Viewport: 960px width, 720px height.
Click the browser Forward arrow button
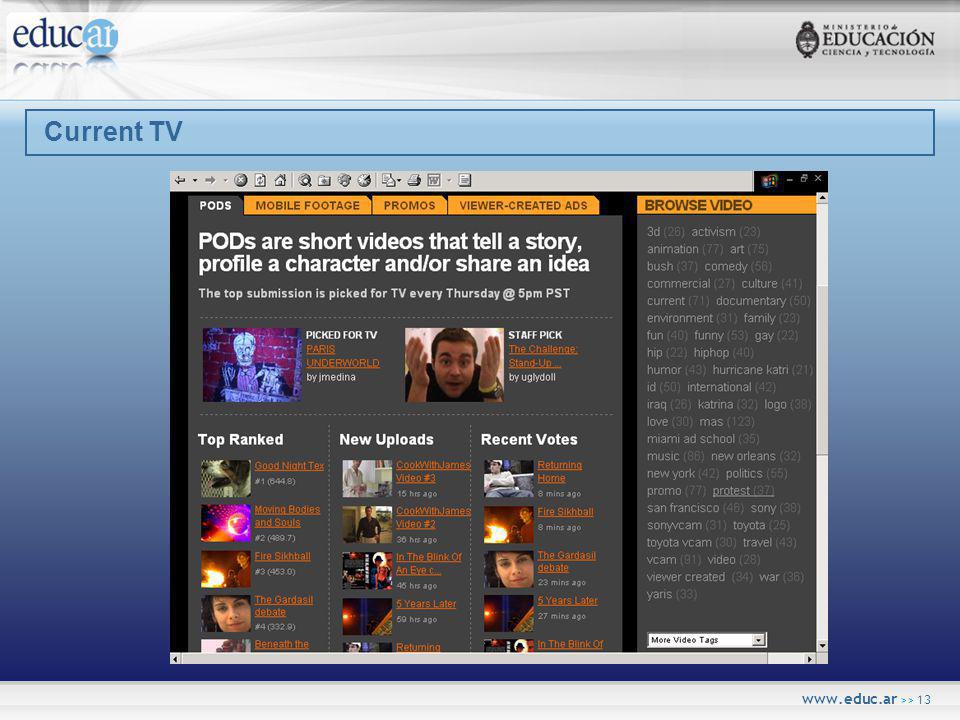coord(210,180)
